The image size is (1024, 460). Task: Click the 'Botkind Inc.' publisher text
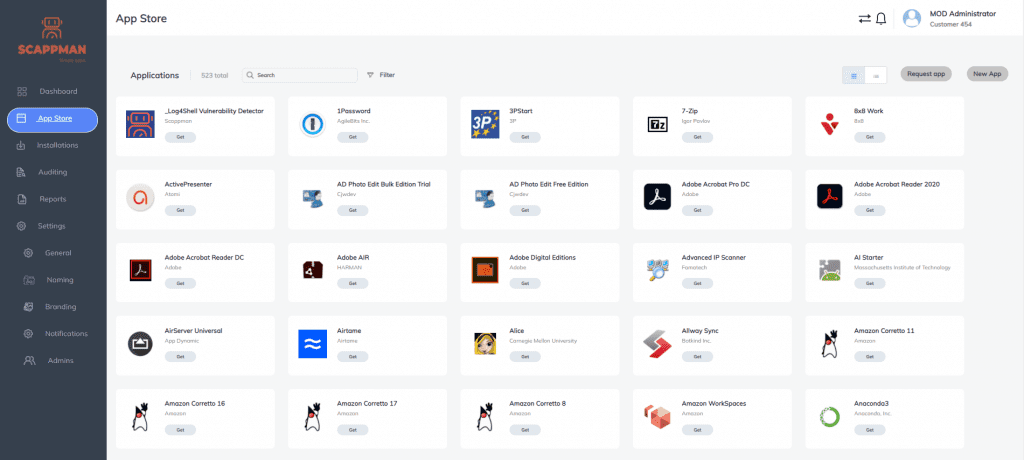point(696,341)
